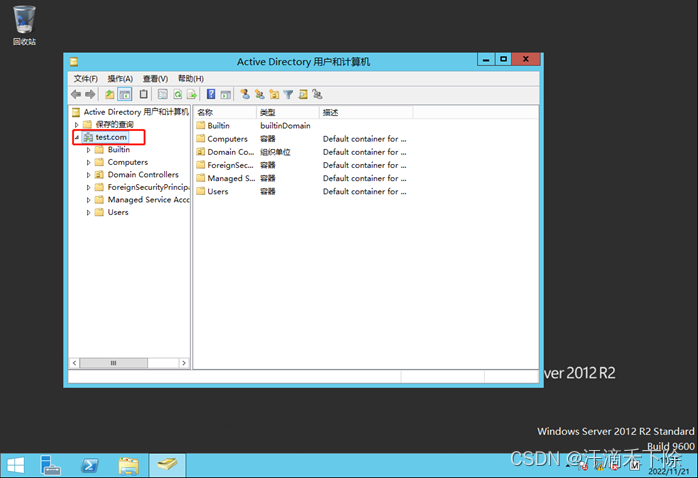
Task: Expand the Builtin tree node arrow
Action: pos(88,150)
